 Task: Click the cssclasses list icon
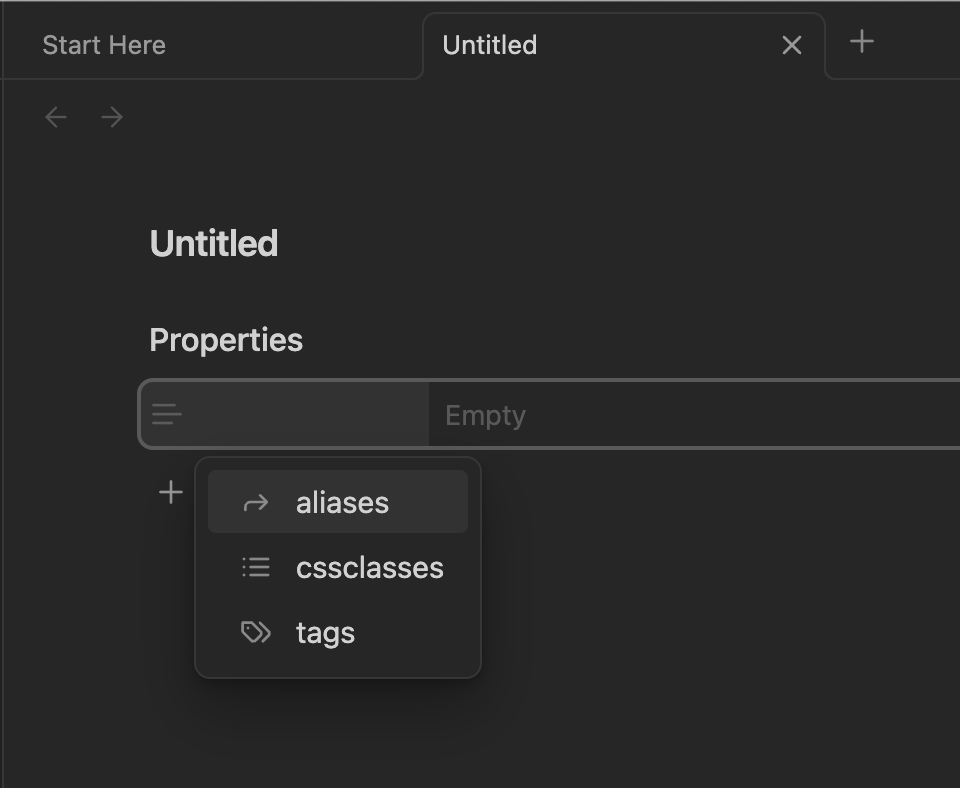(x=256, y=568)
